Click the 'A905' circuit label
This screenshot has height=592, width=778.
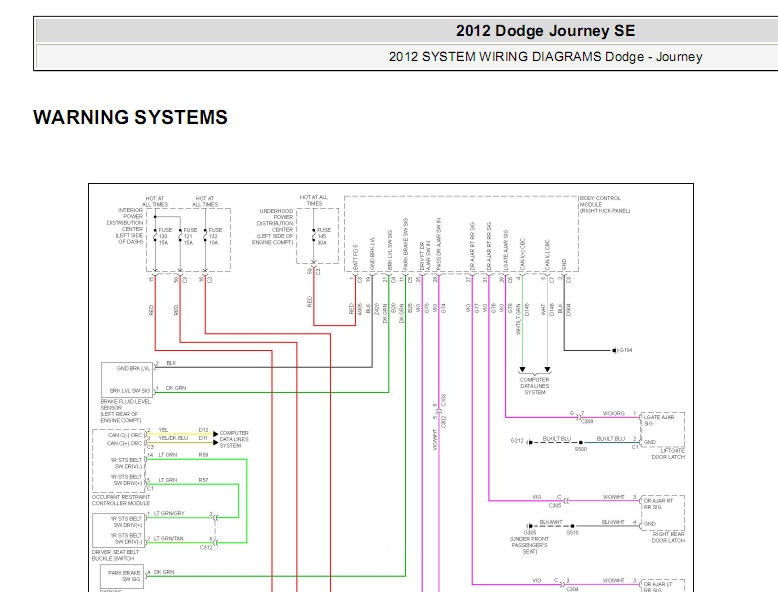click(x=360, y=309)
